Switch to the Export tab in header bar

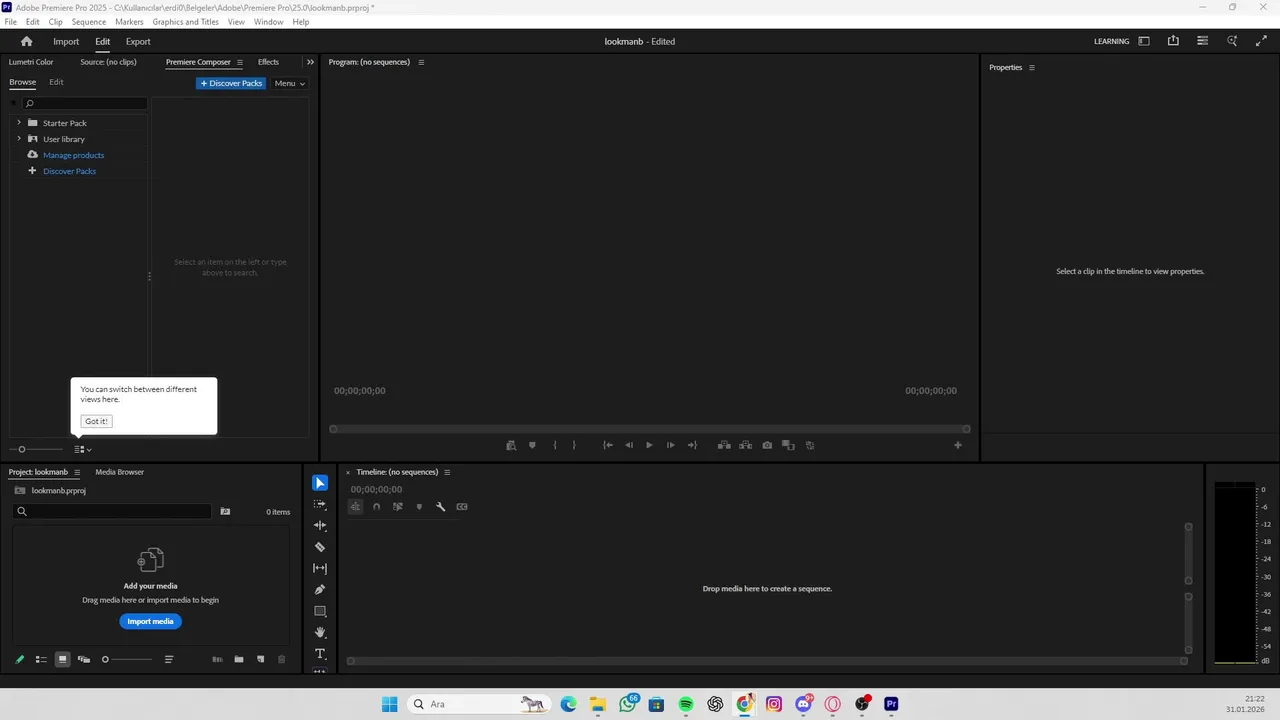138,42
